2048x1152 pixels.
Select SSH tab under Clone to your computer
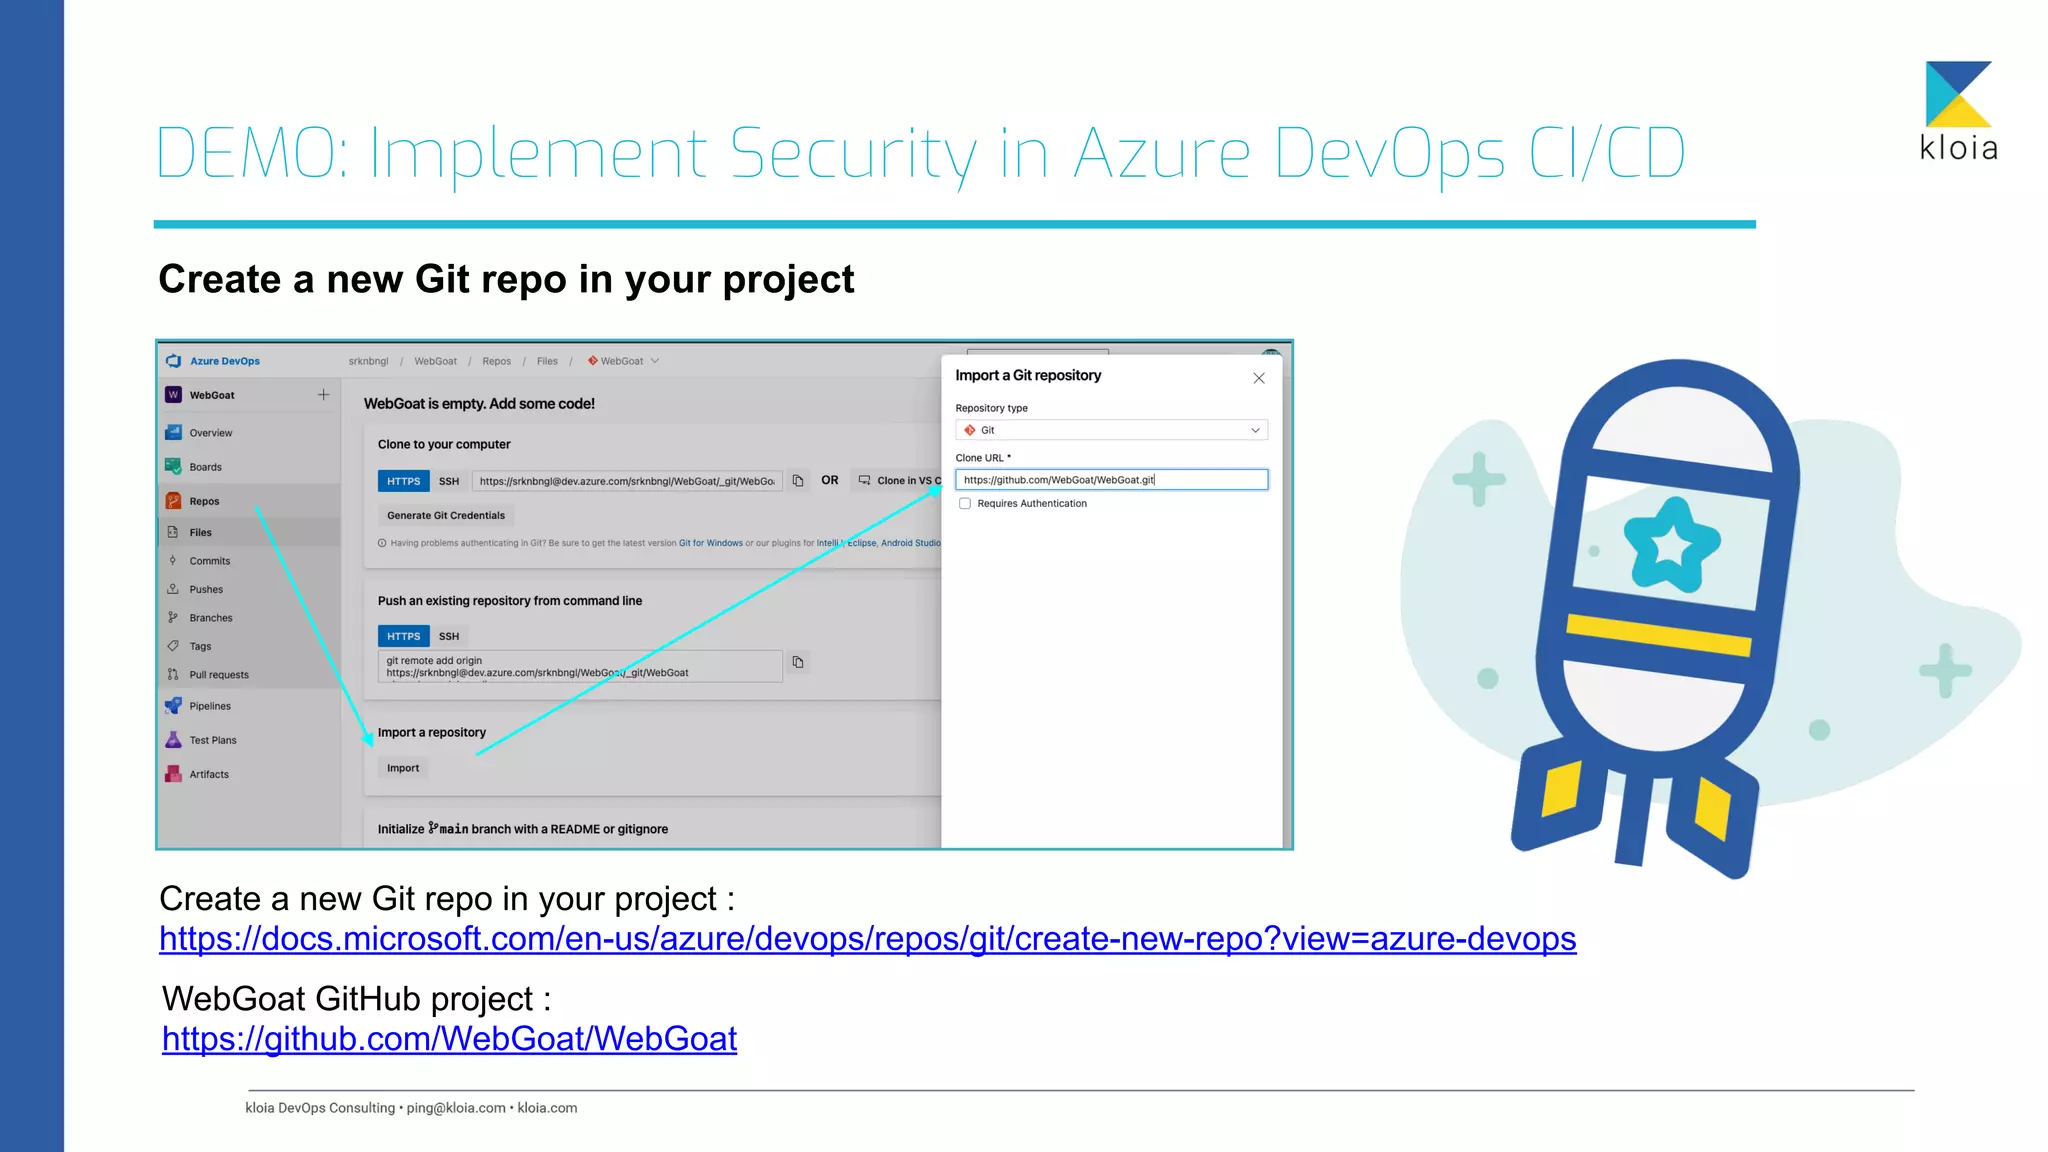click(x=449, y=481)
